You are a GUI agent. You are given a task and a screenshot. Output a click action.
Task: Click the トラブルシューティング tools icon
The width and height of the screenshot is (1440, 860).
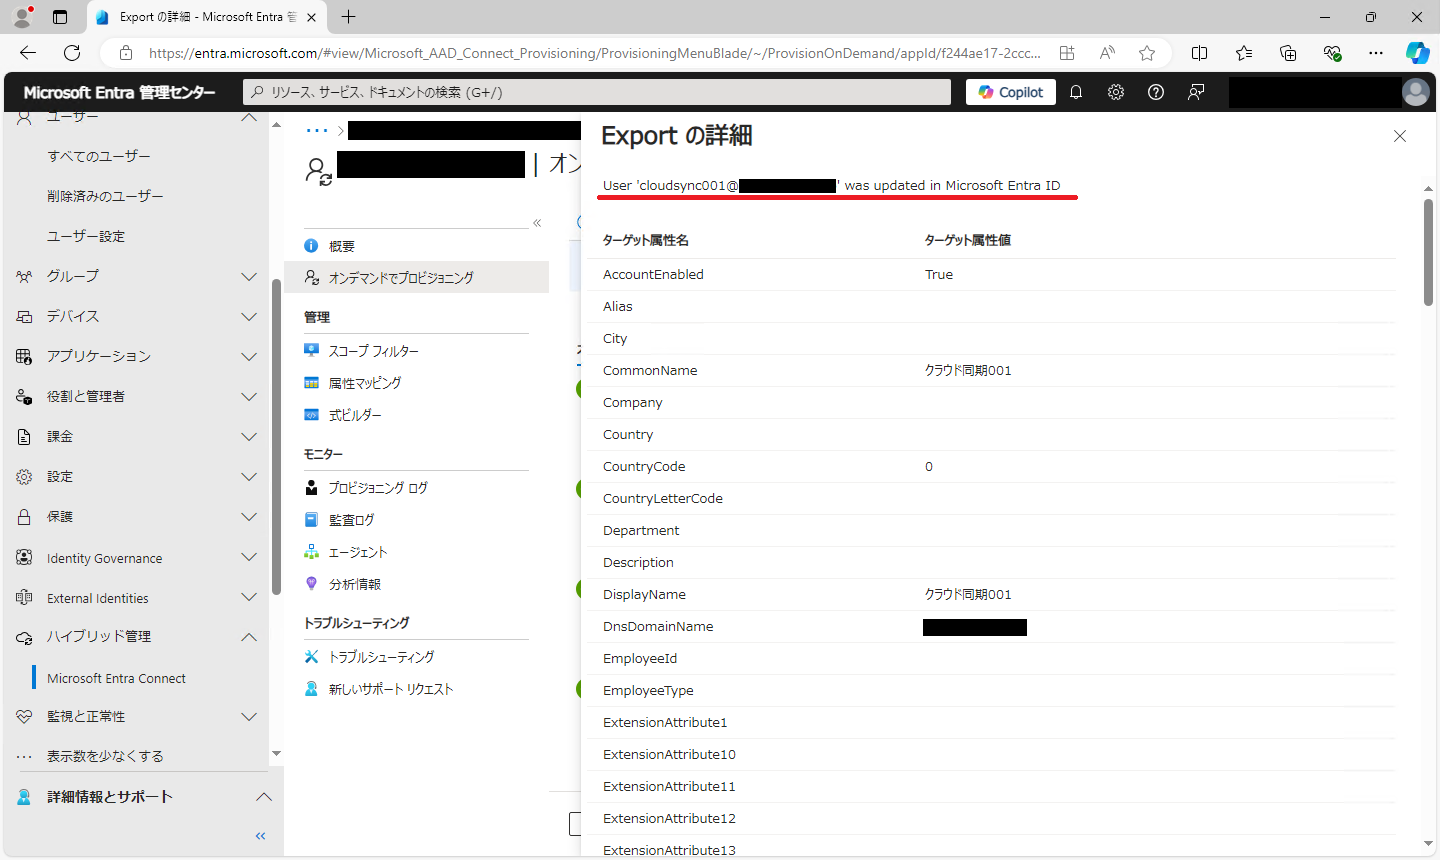point(311,657)
